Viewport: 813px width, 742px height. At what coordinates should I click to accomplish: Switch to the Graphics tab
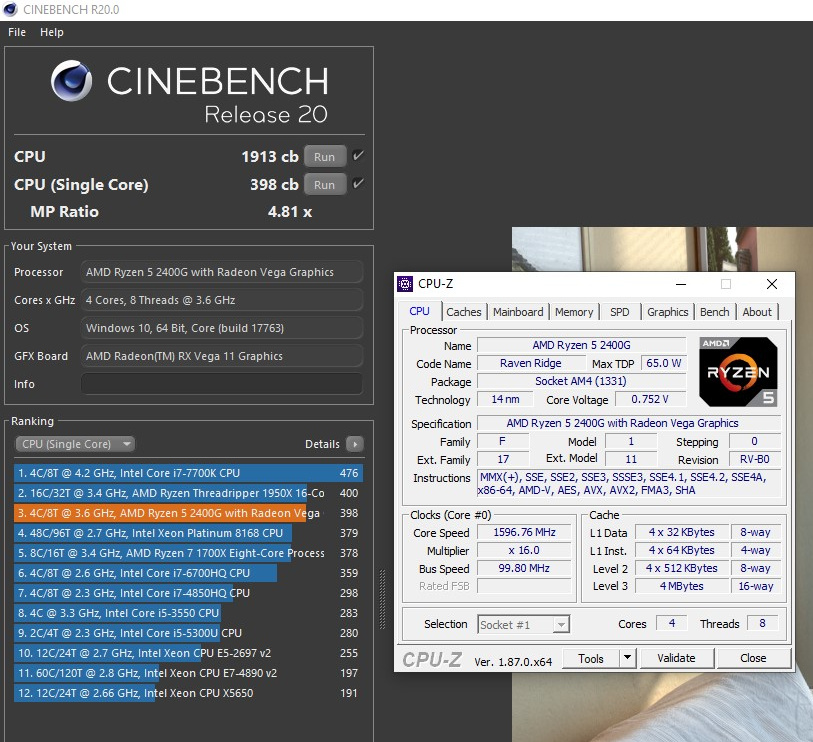[667, 312]
